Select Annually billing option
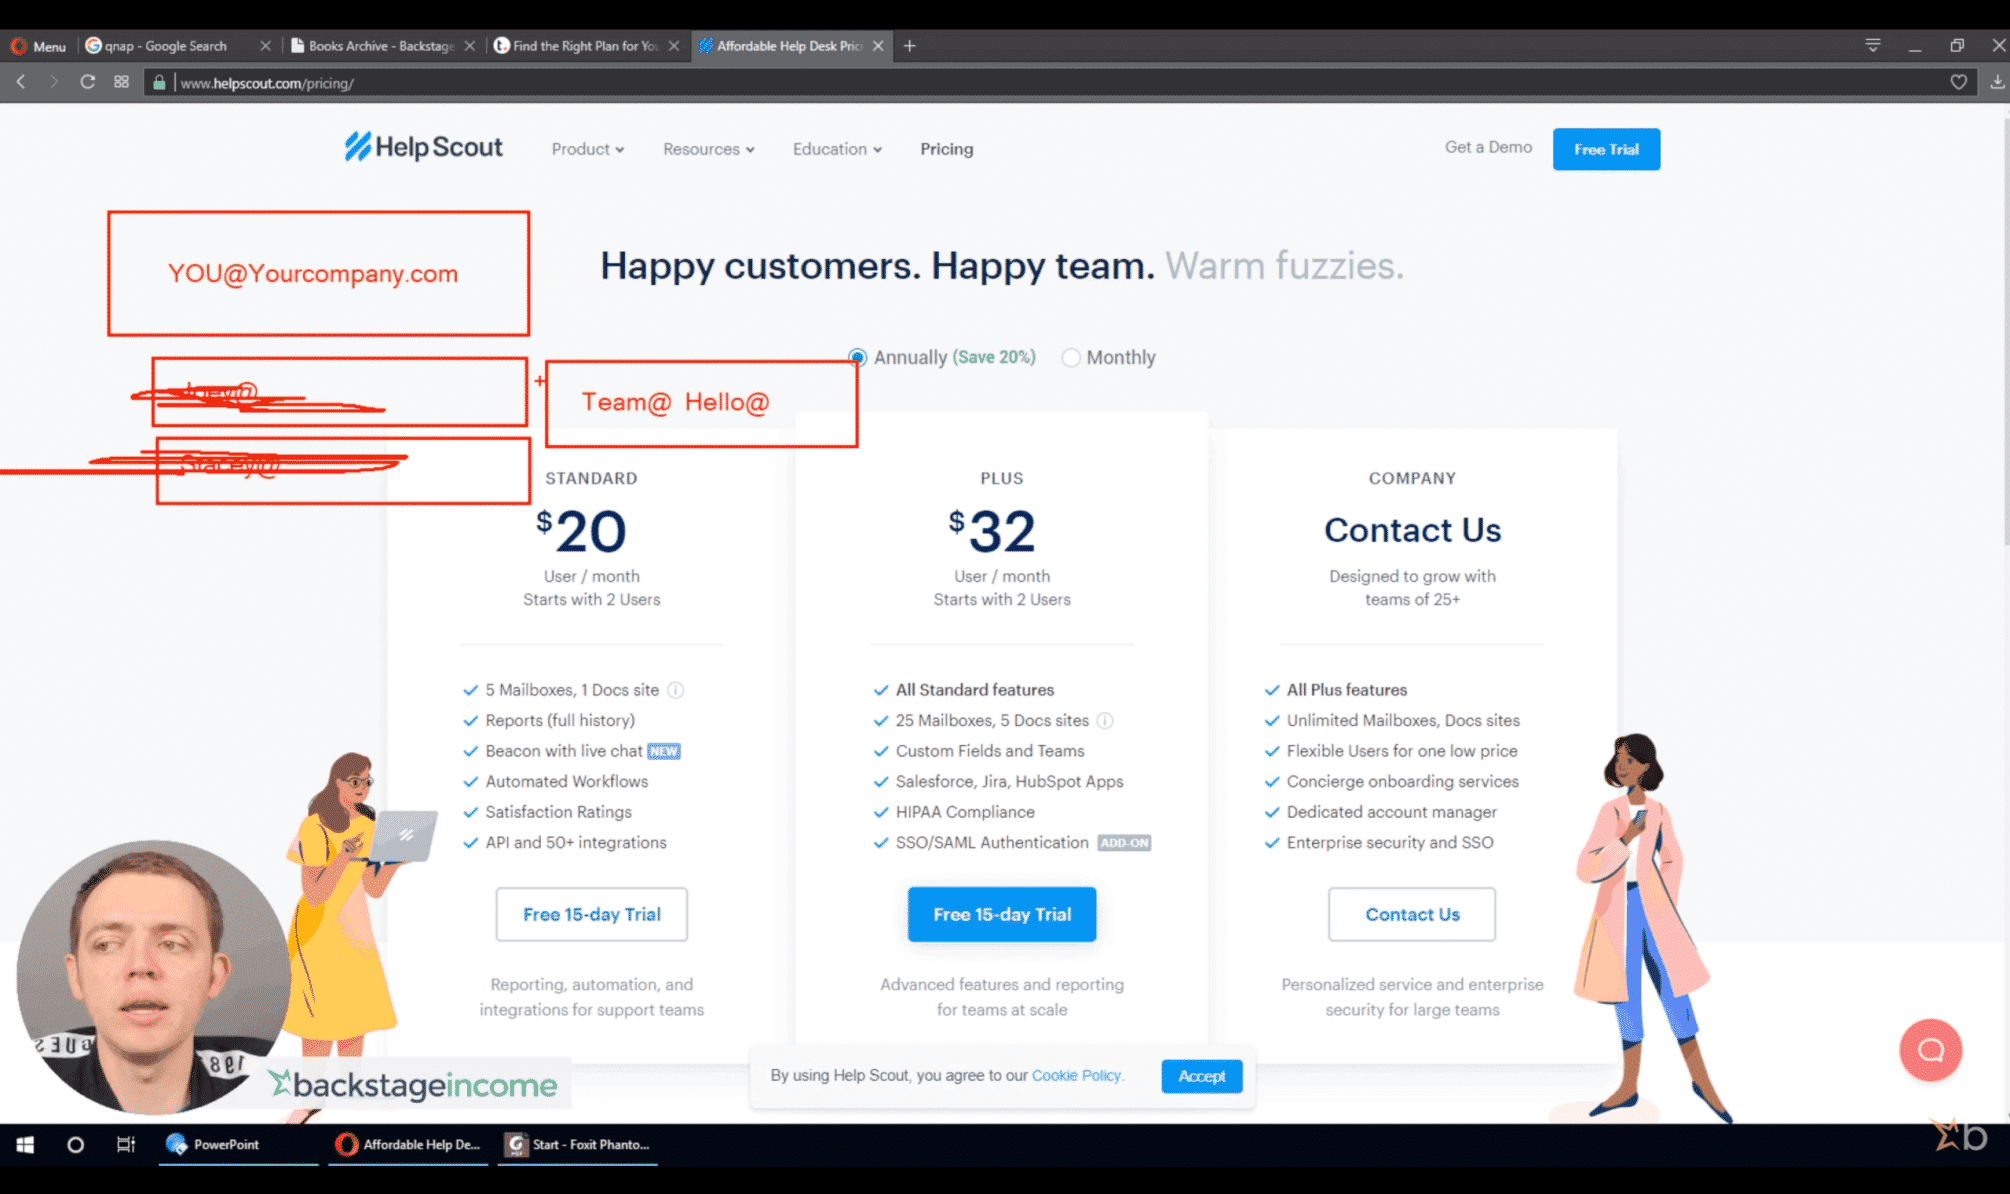2010x1194 pixels. coord(857,357)
